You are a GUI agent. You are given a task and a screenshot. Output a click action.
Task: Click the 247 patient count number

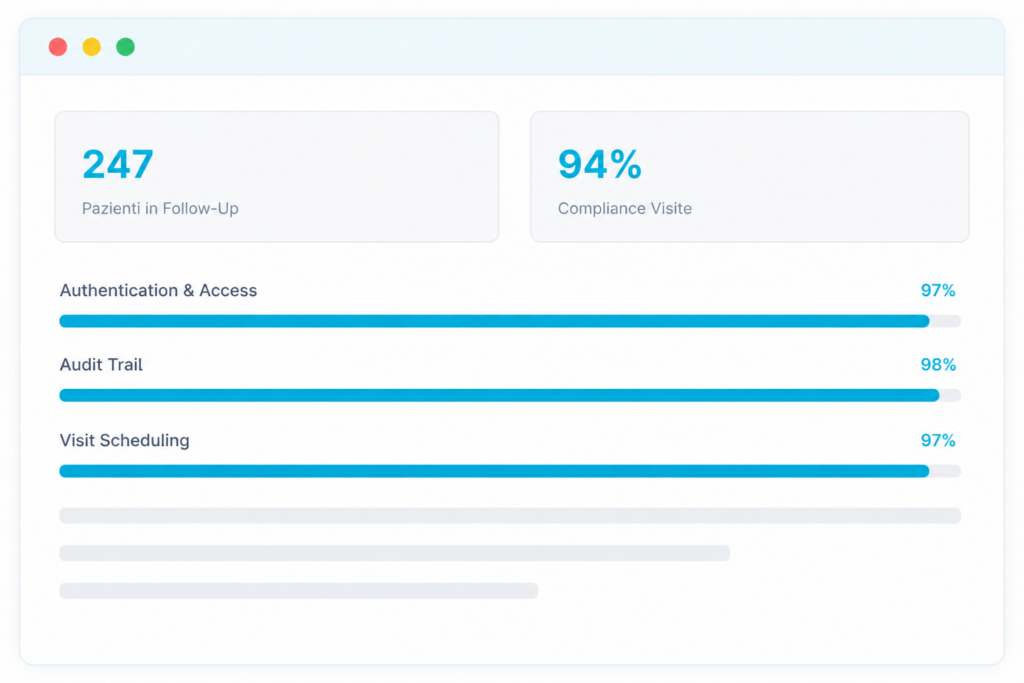pyautogui.click(x=118, y=164)
